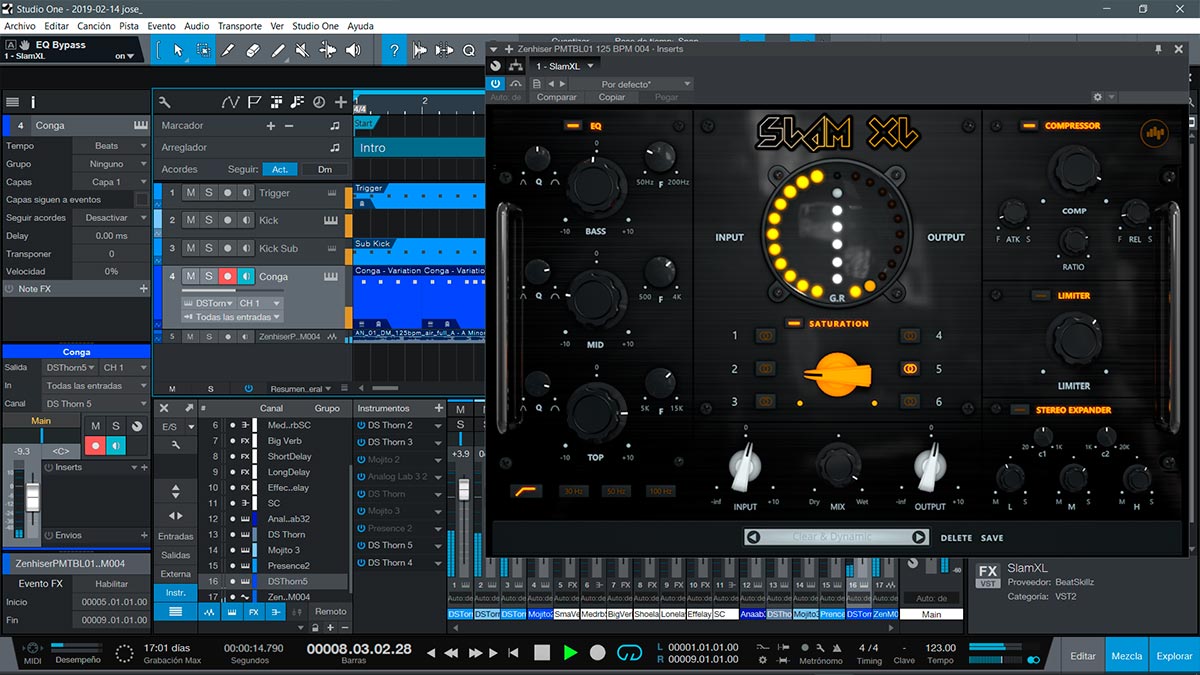Switch to the Editar view tab
Viewport: 1200px width, 675px height.
tap(1083, 656)
